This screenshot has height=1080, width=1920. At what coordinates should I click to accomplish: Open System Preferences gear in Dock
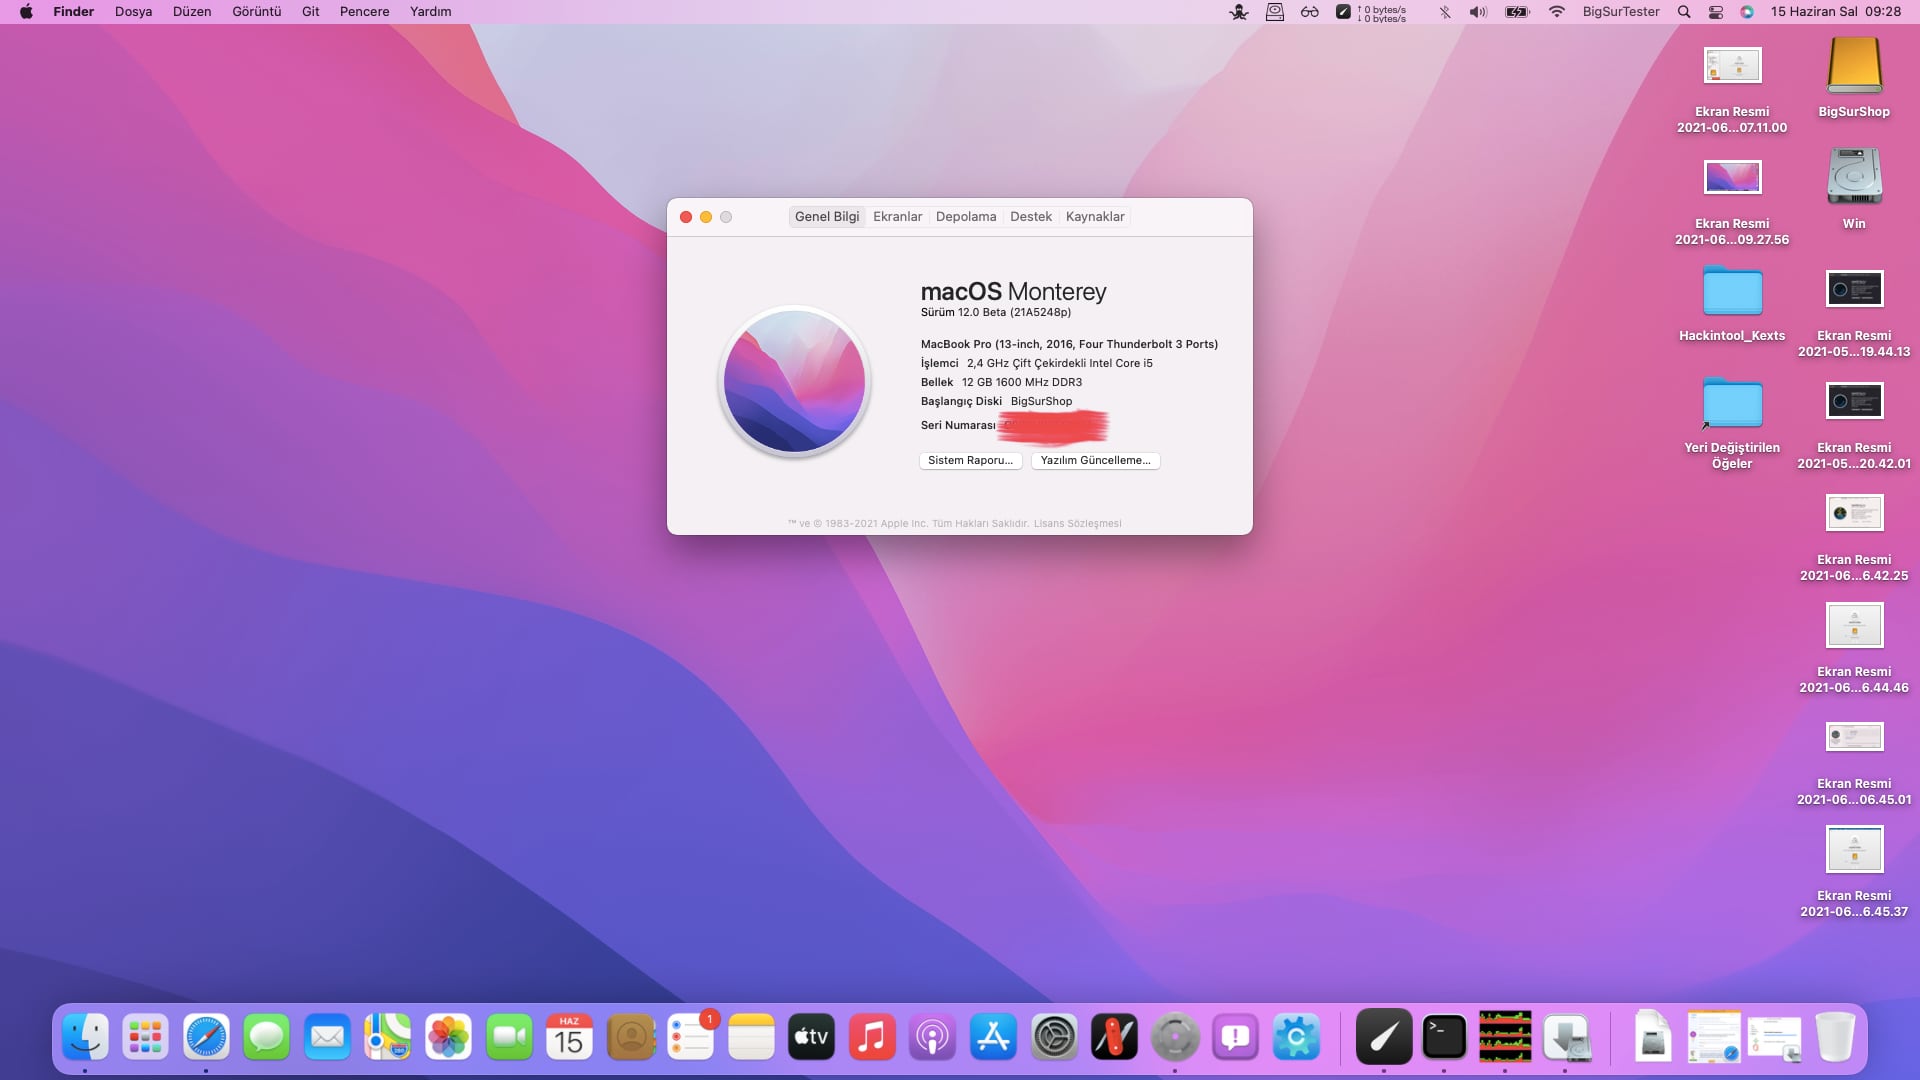click(x=1054, y=1038)
